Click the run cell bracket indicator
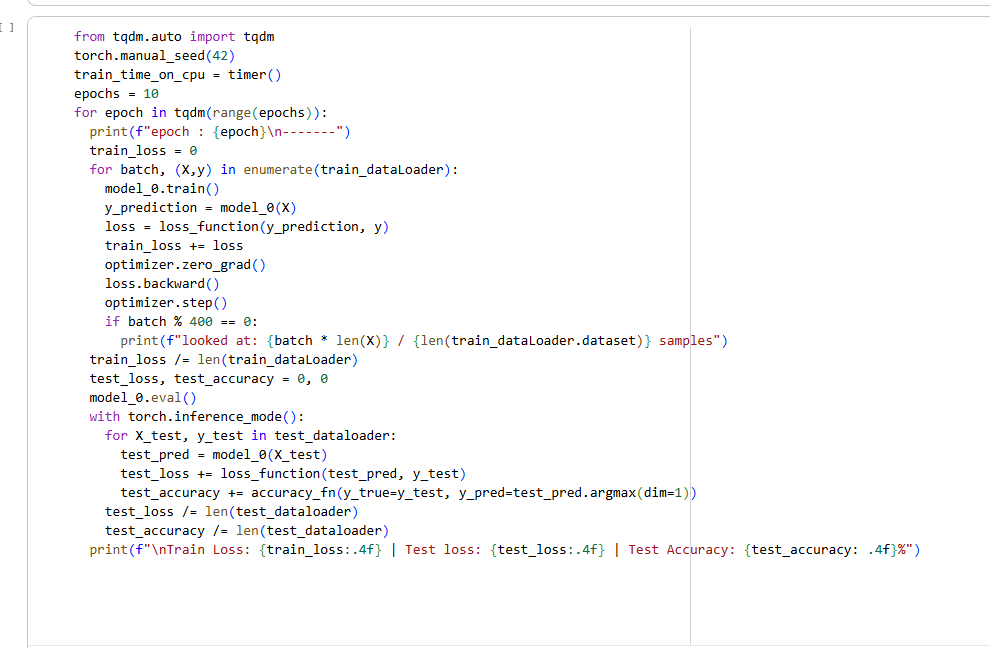Screen dimensions: 990x648 coord(9,27)
